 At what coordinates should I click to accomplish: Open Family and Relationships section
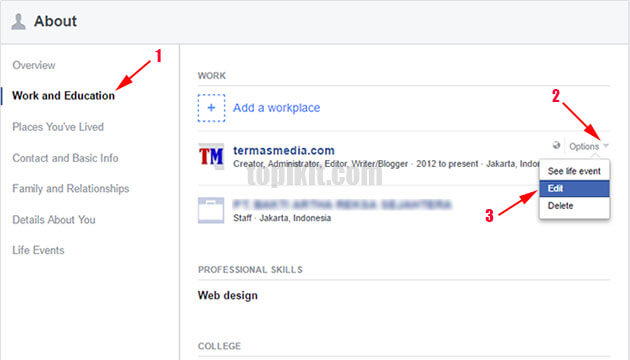point(71,188)
